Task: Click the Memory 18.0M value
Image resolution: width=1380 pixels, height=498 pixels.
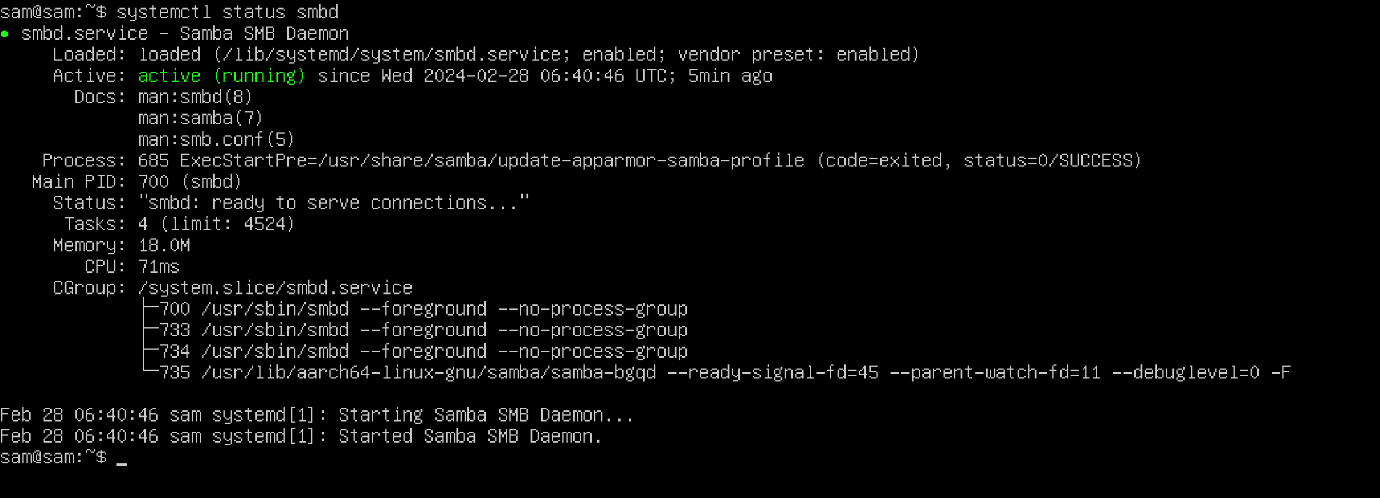Action: (164, 245)
